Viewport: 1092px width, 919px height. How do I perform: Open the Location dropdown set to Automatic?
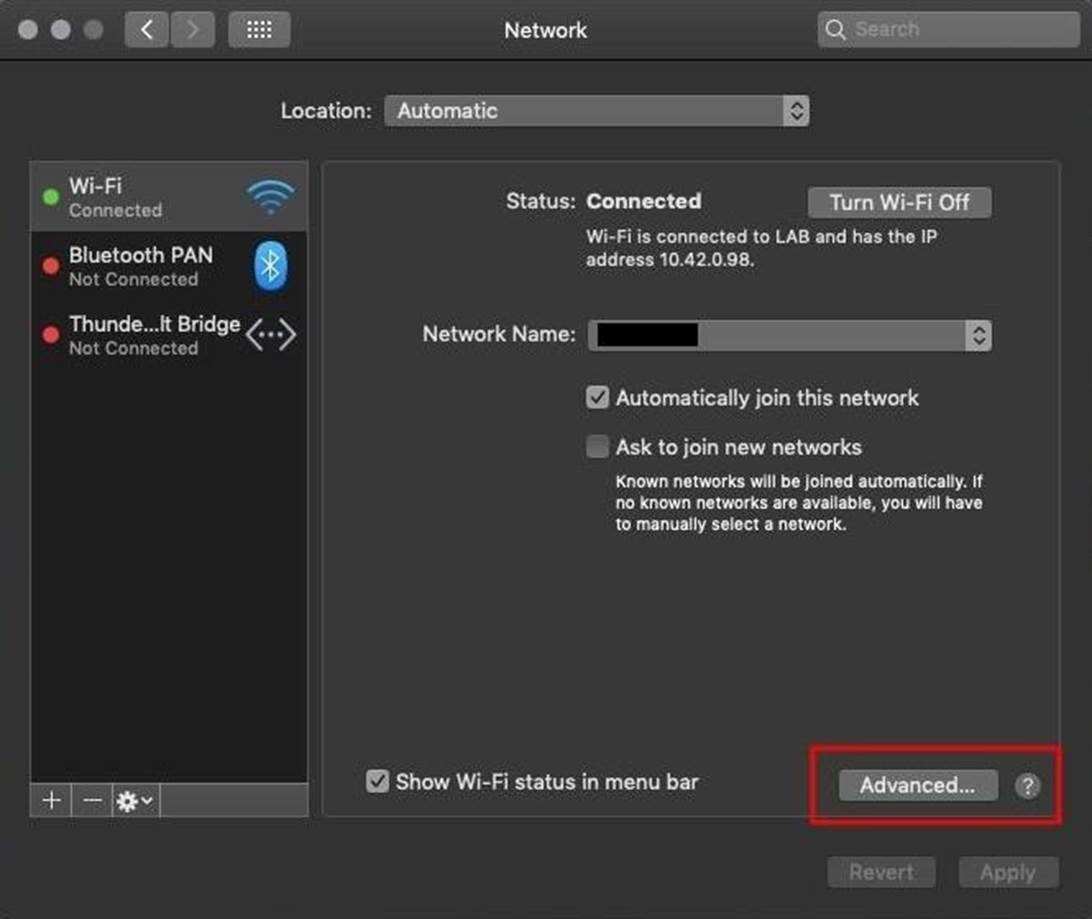[596, 111]
